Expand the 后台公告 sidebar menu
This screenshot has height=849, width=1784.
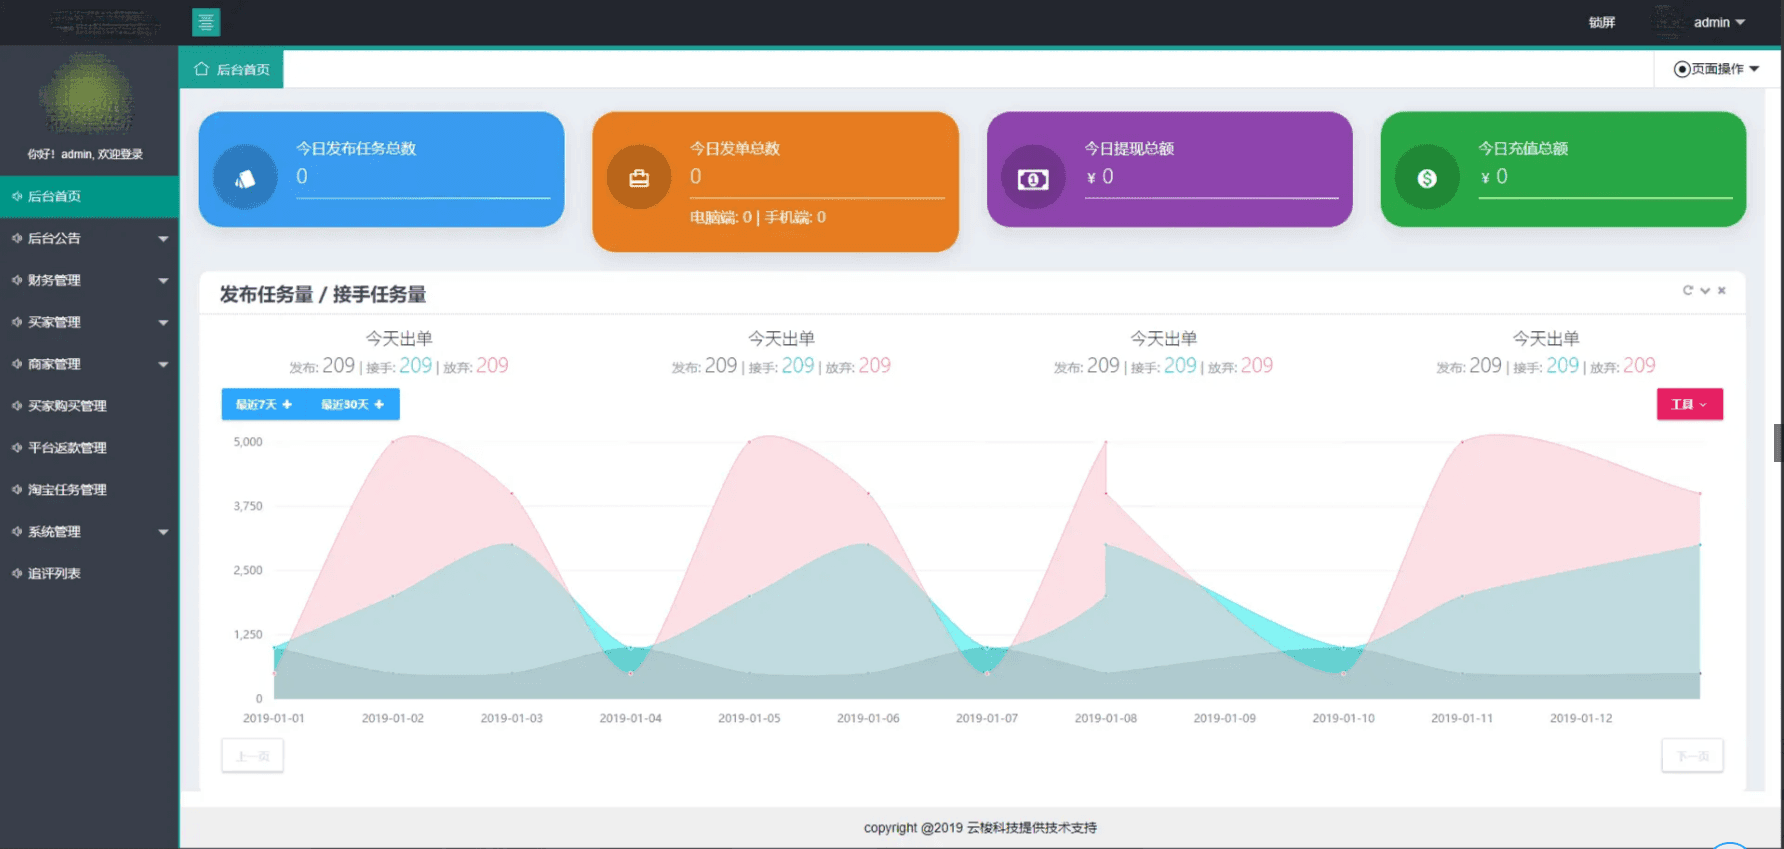point(89,238)
